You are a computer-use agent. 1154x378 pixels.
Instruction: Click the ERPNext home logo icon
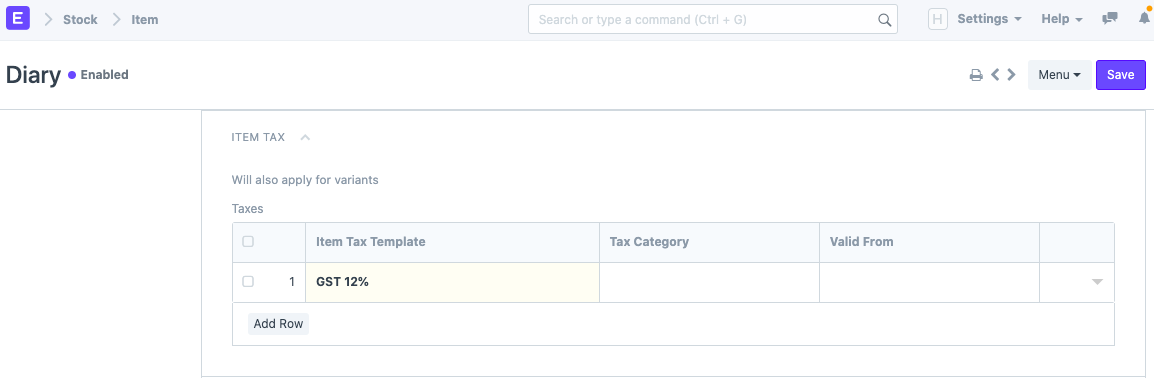[x=18, y=18]
